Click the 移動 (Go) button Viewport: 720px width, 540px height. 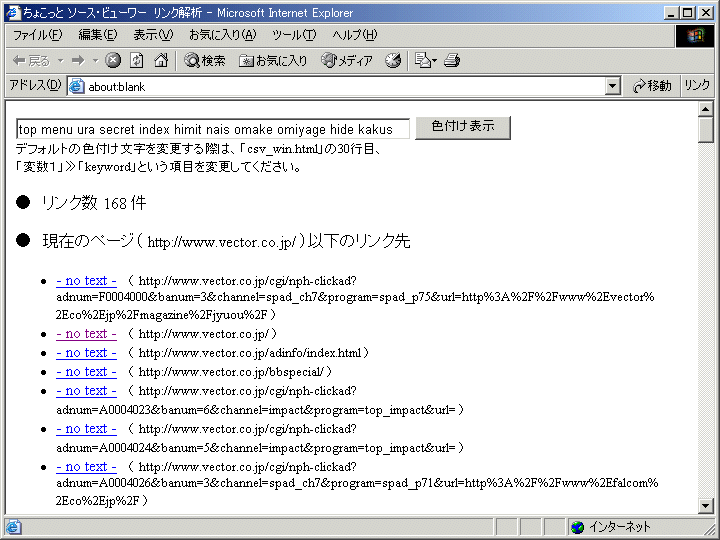tap(652, 86)
